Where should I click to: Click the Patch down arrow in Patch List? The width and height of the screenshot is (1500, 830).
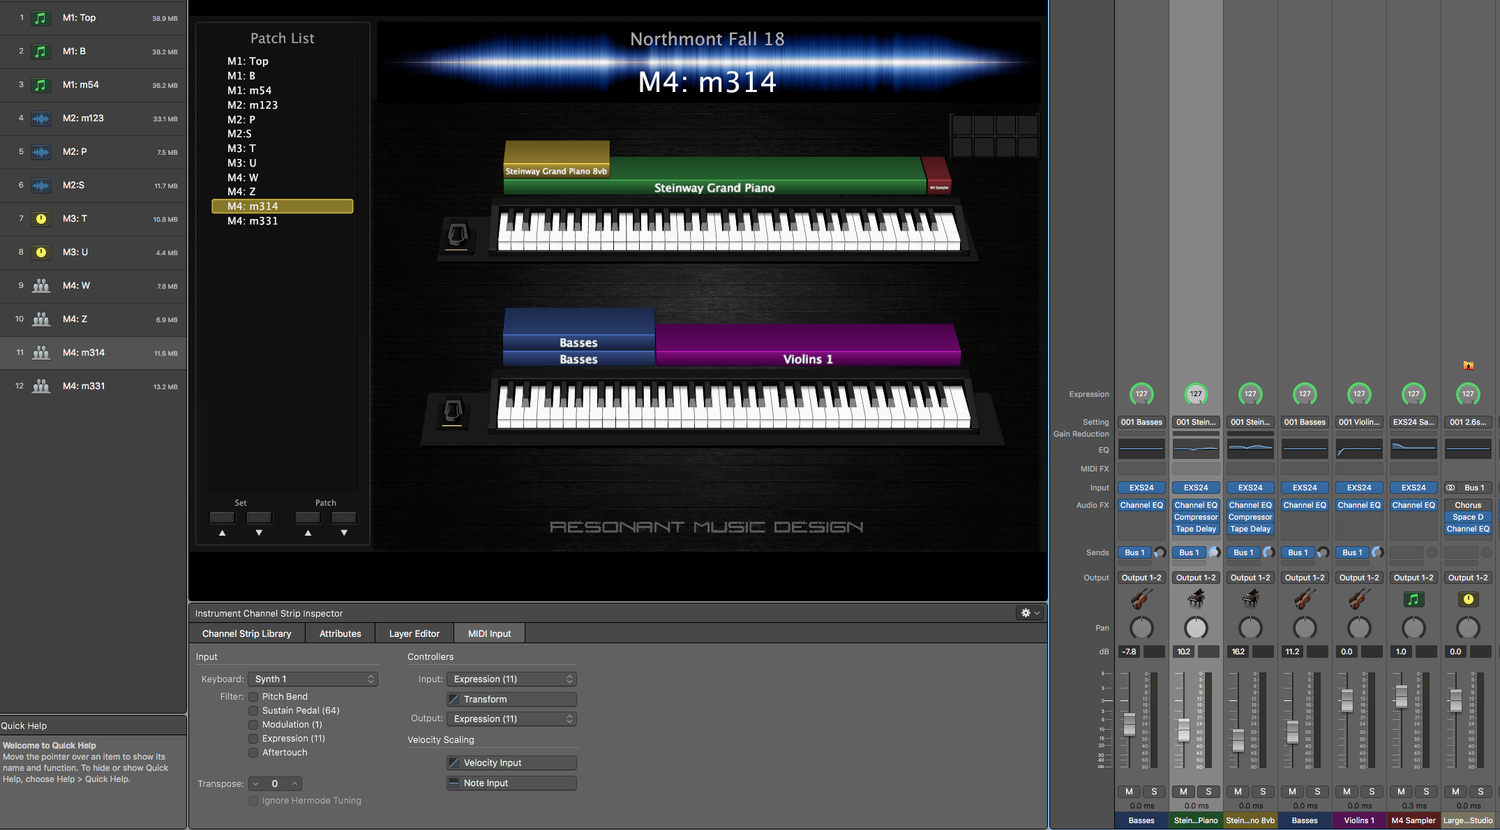point(344,533)
